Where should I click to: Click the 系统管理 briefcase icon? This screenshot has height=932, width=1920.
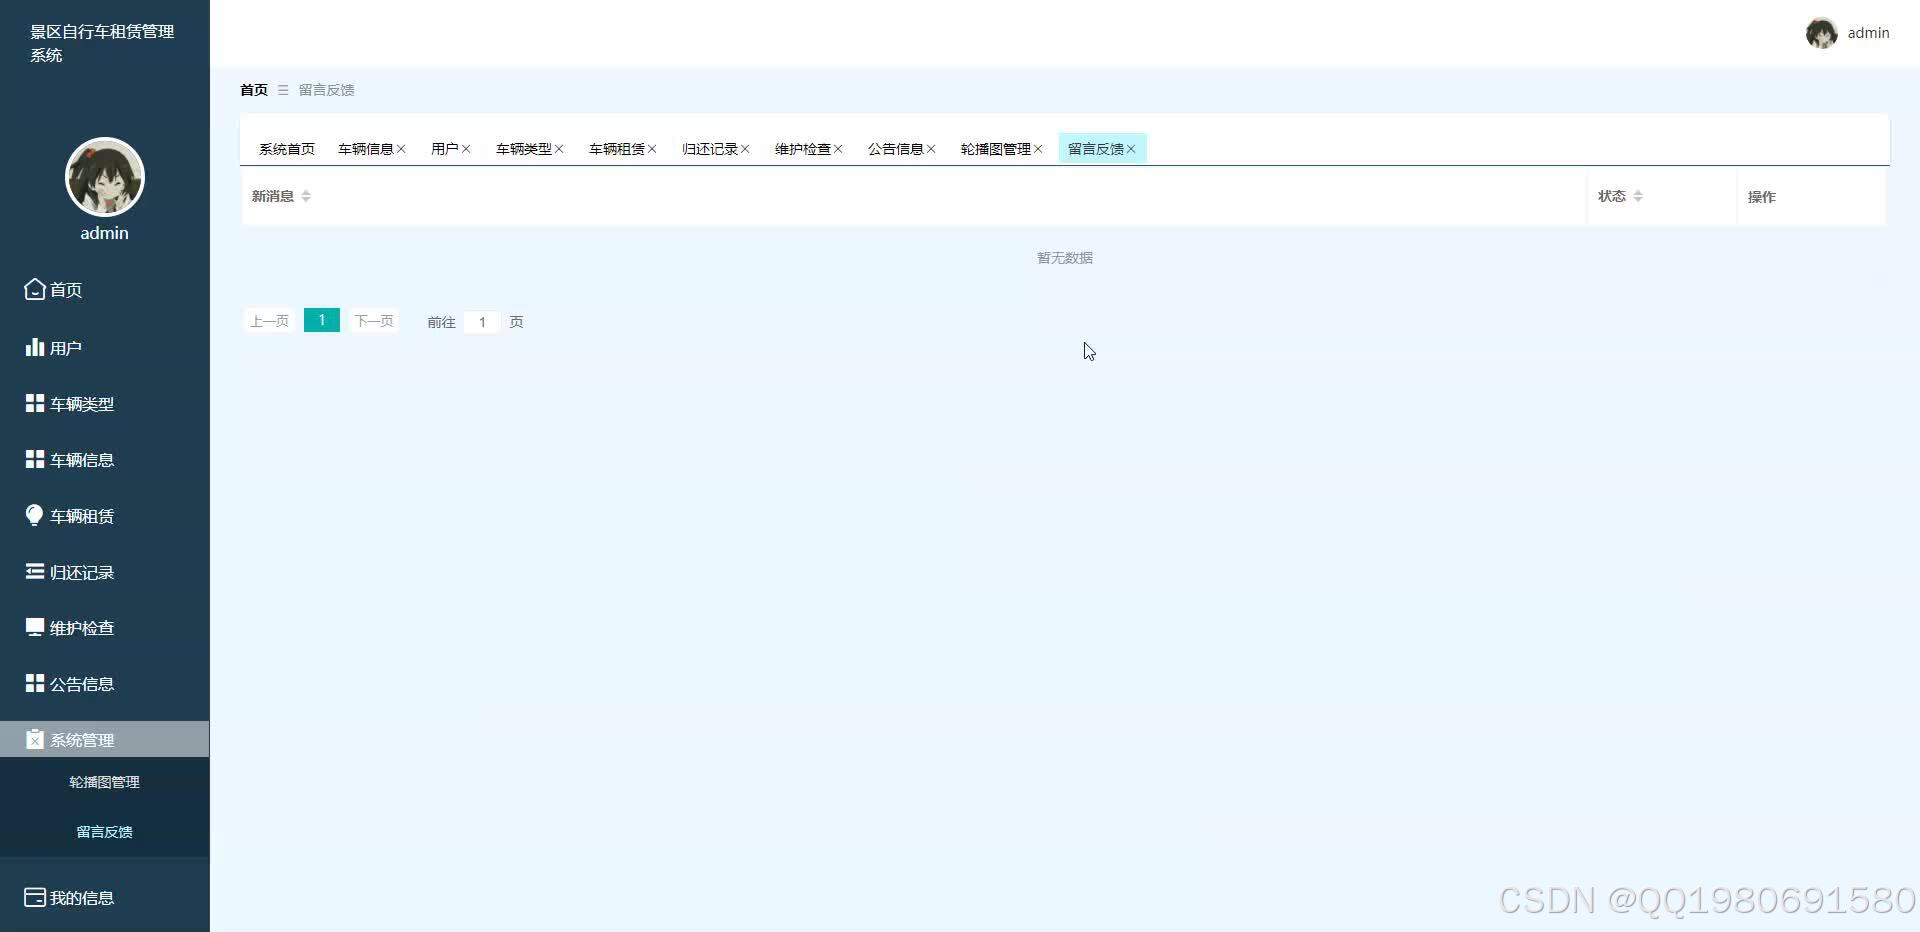point(33,739)
